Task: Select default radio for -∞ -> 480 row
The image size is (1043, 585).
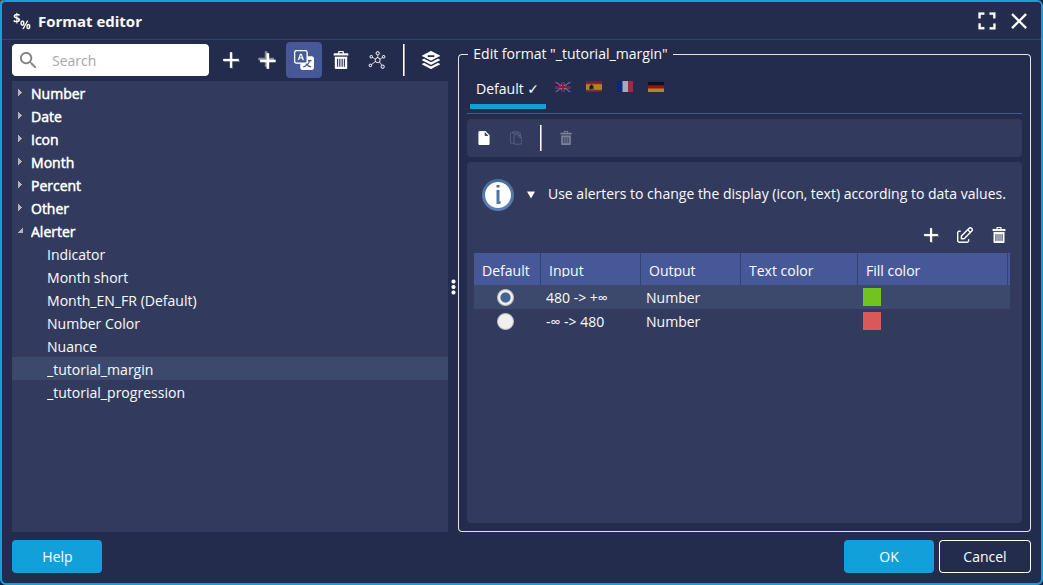Action: 505,322
